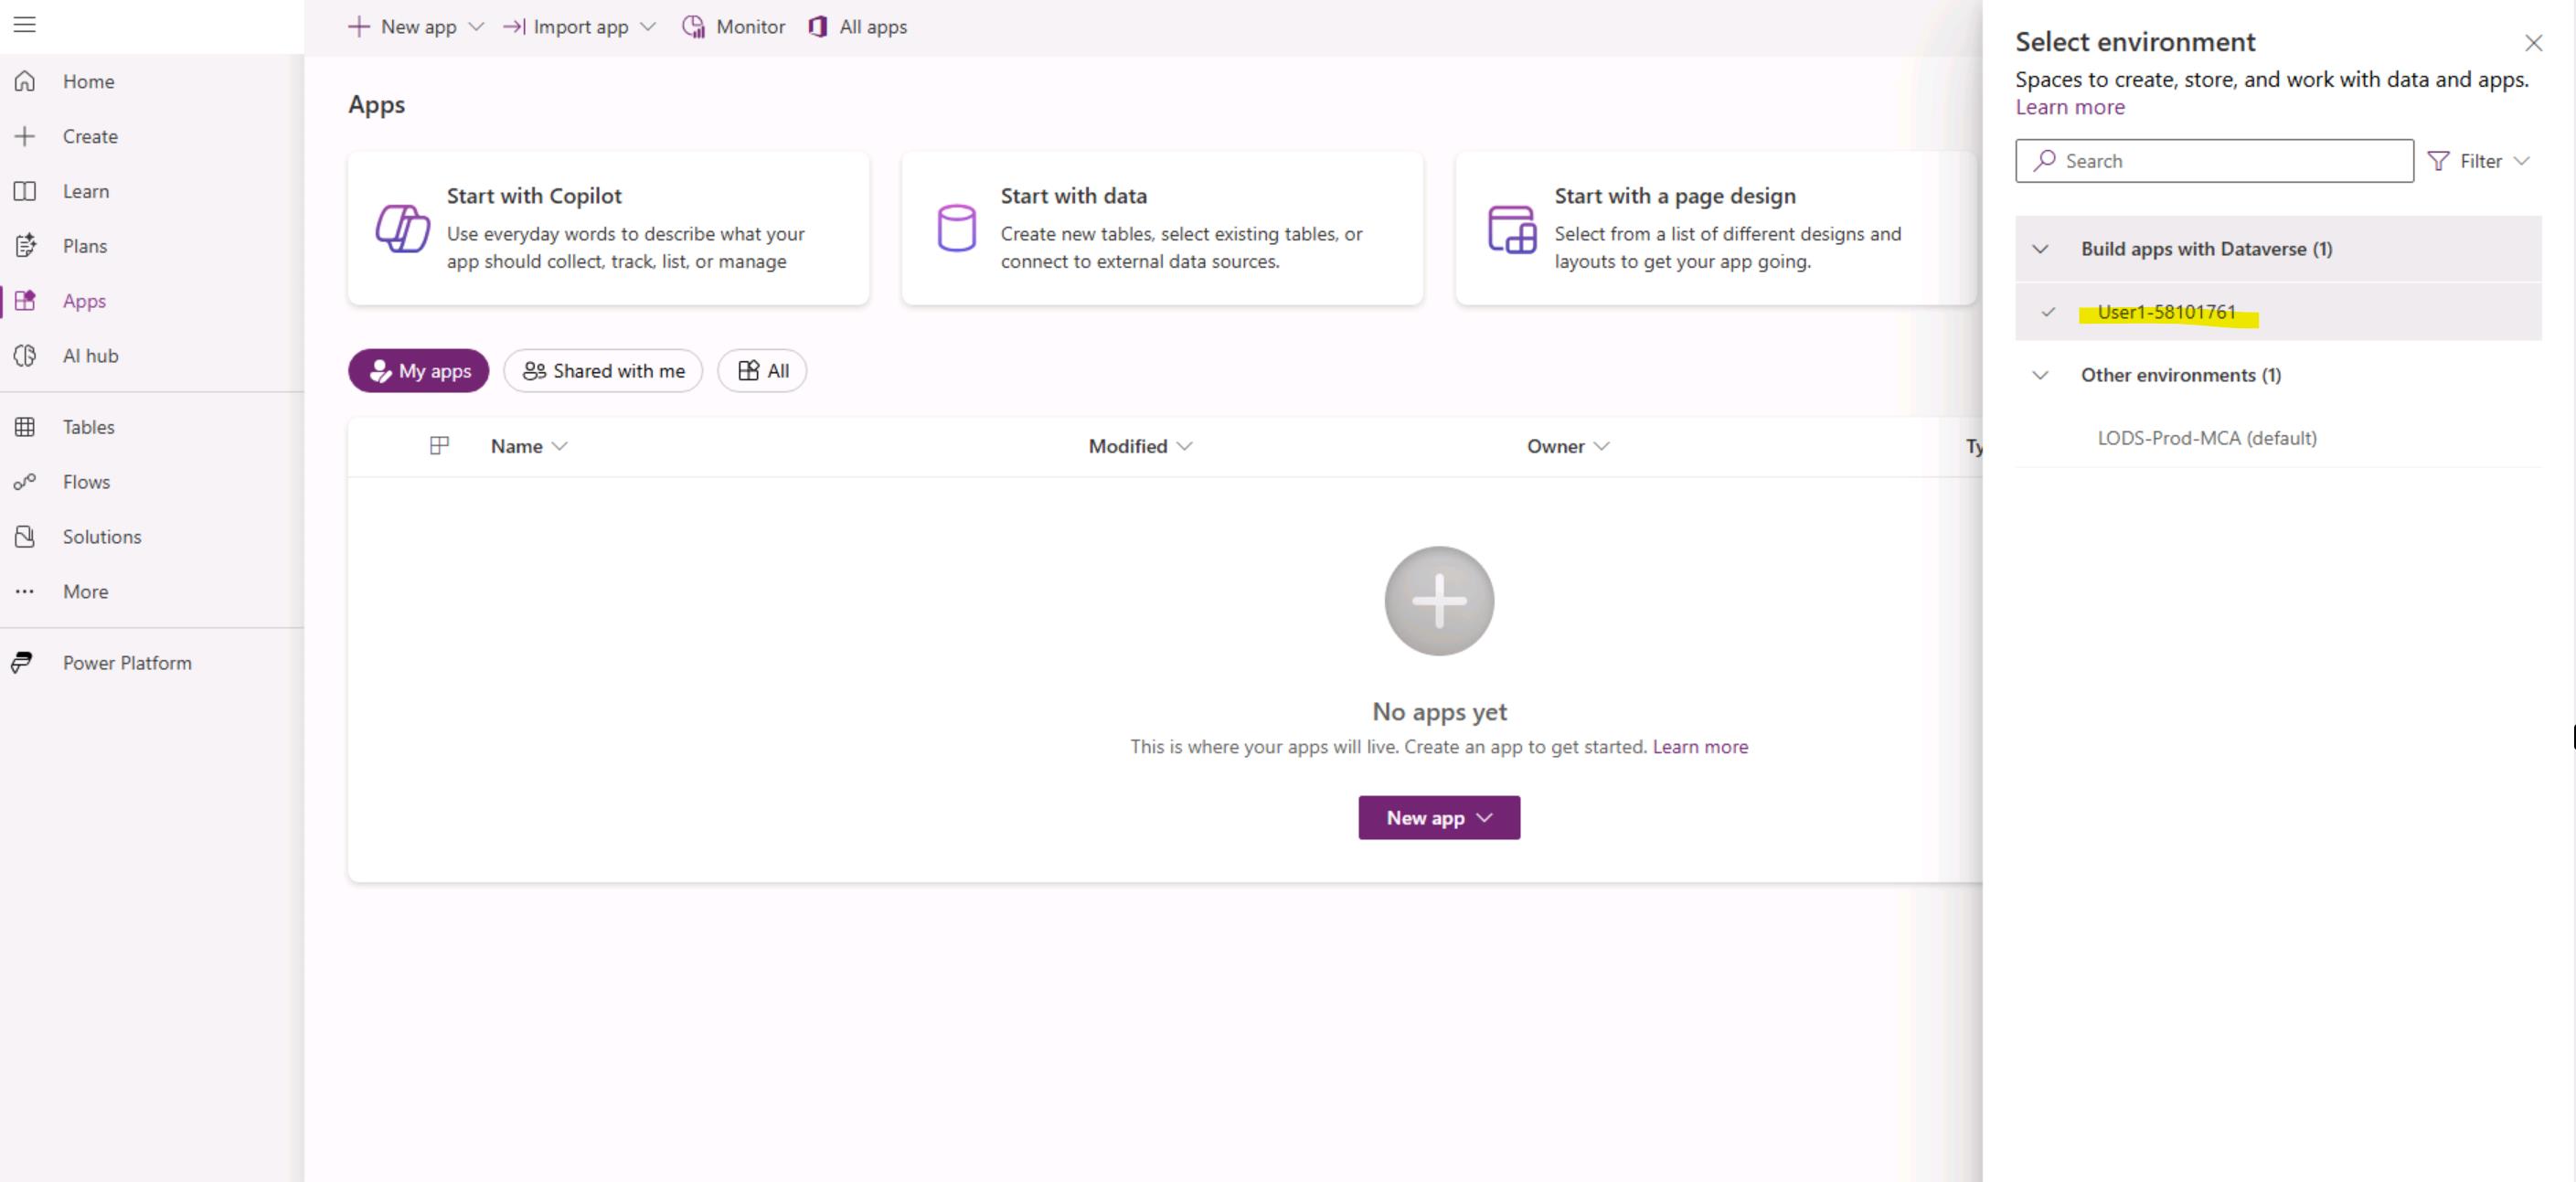This screenshot has width=2576, height=1182.
Task: Open the Filter dropdown in environment panel
Action: coord(2478,161)
